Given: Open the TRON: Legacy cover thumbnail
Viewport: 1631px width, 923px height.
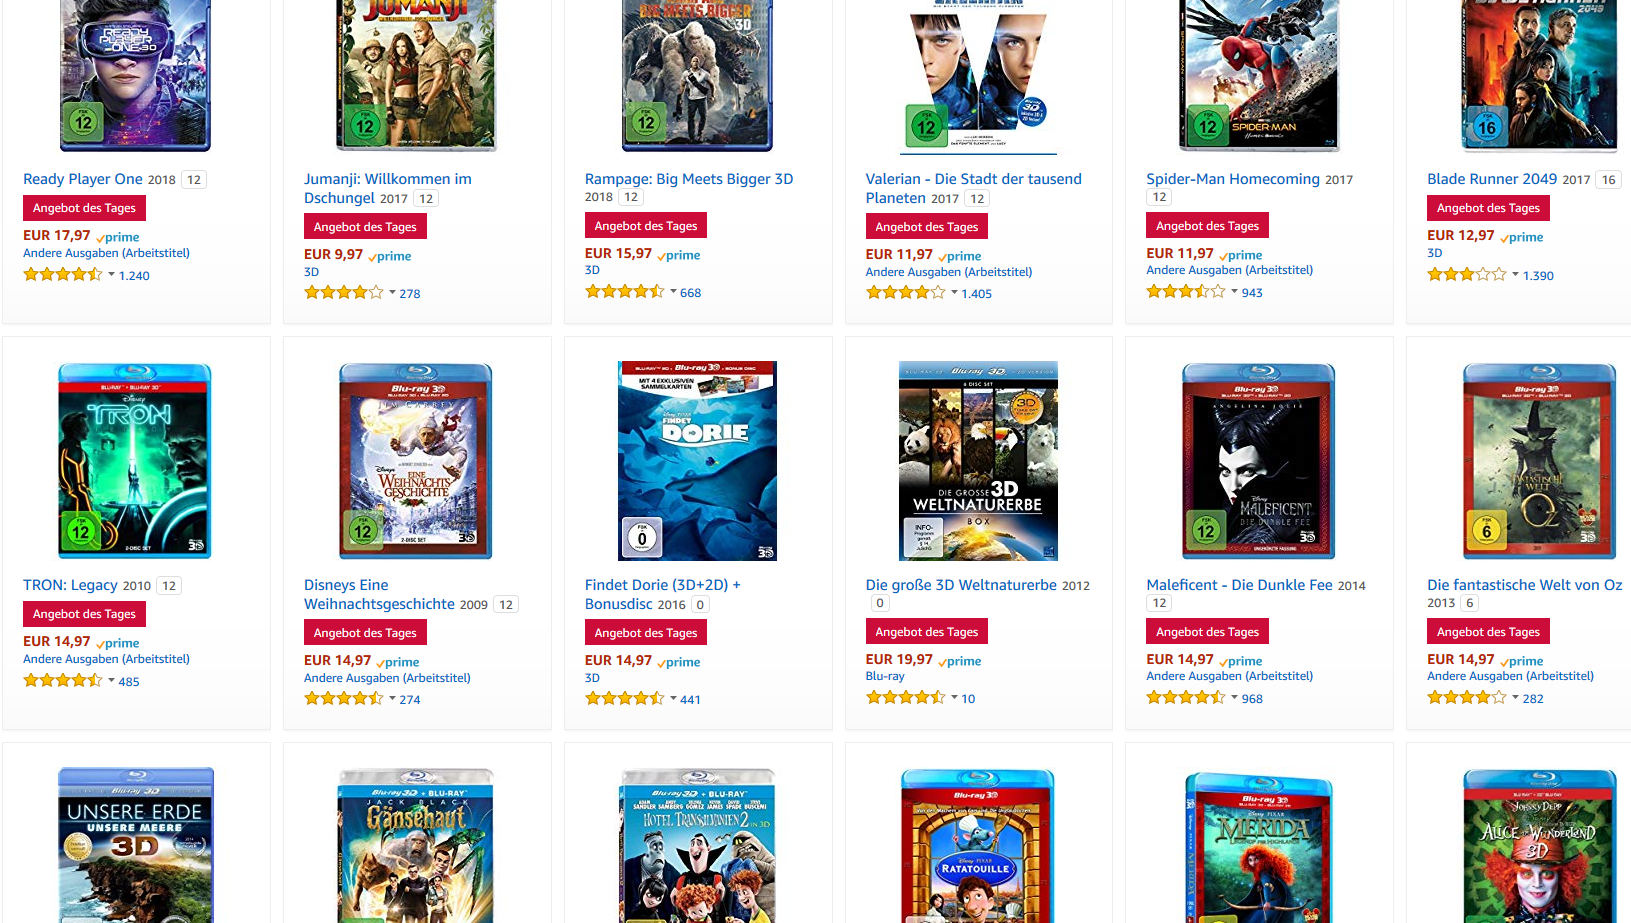Looking at the screenshot, I should (135, 461).
